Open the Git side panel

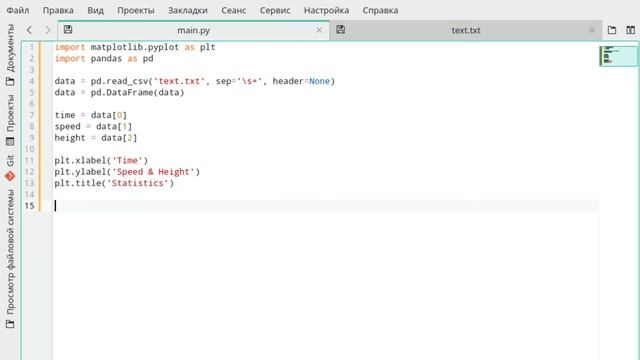click(x=10, y=168)
